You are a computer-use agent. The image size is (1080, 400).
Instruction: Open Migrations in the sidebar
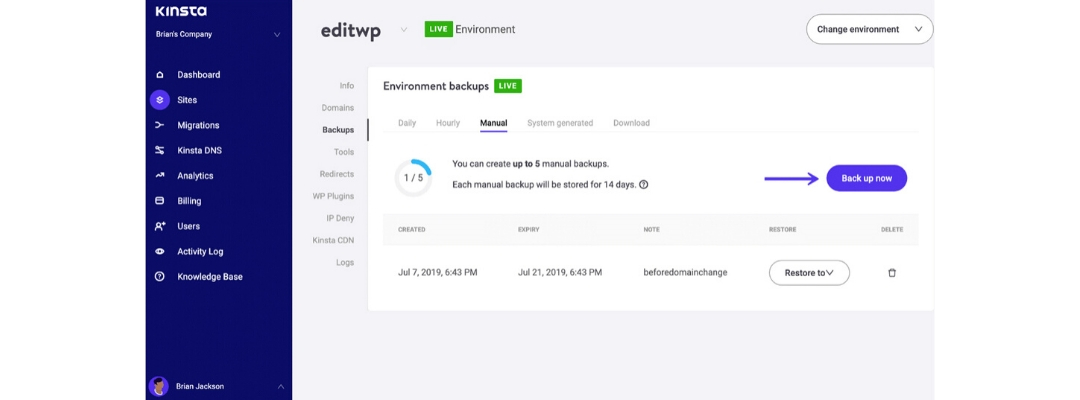pyautogui.click(x=198, y=125)
